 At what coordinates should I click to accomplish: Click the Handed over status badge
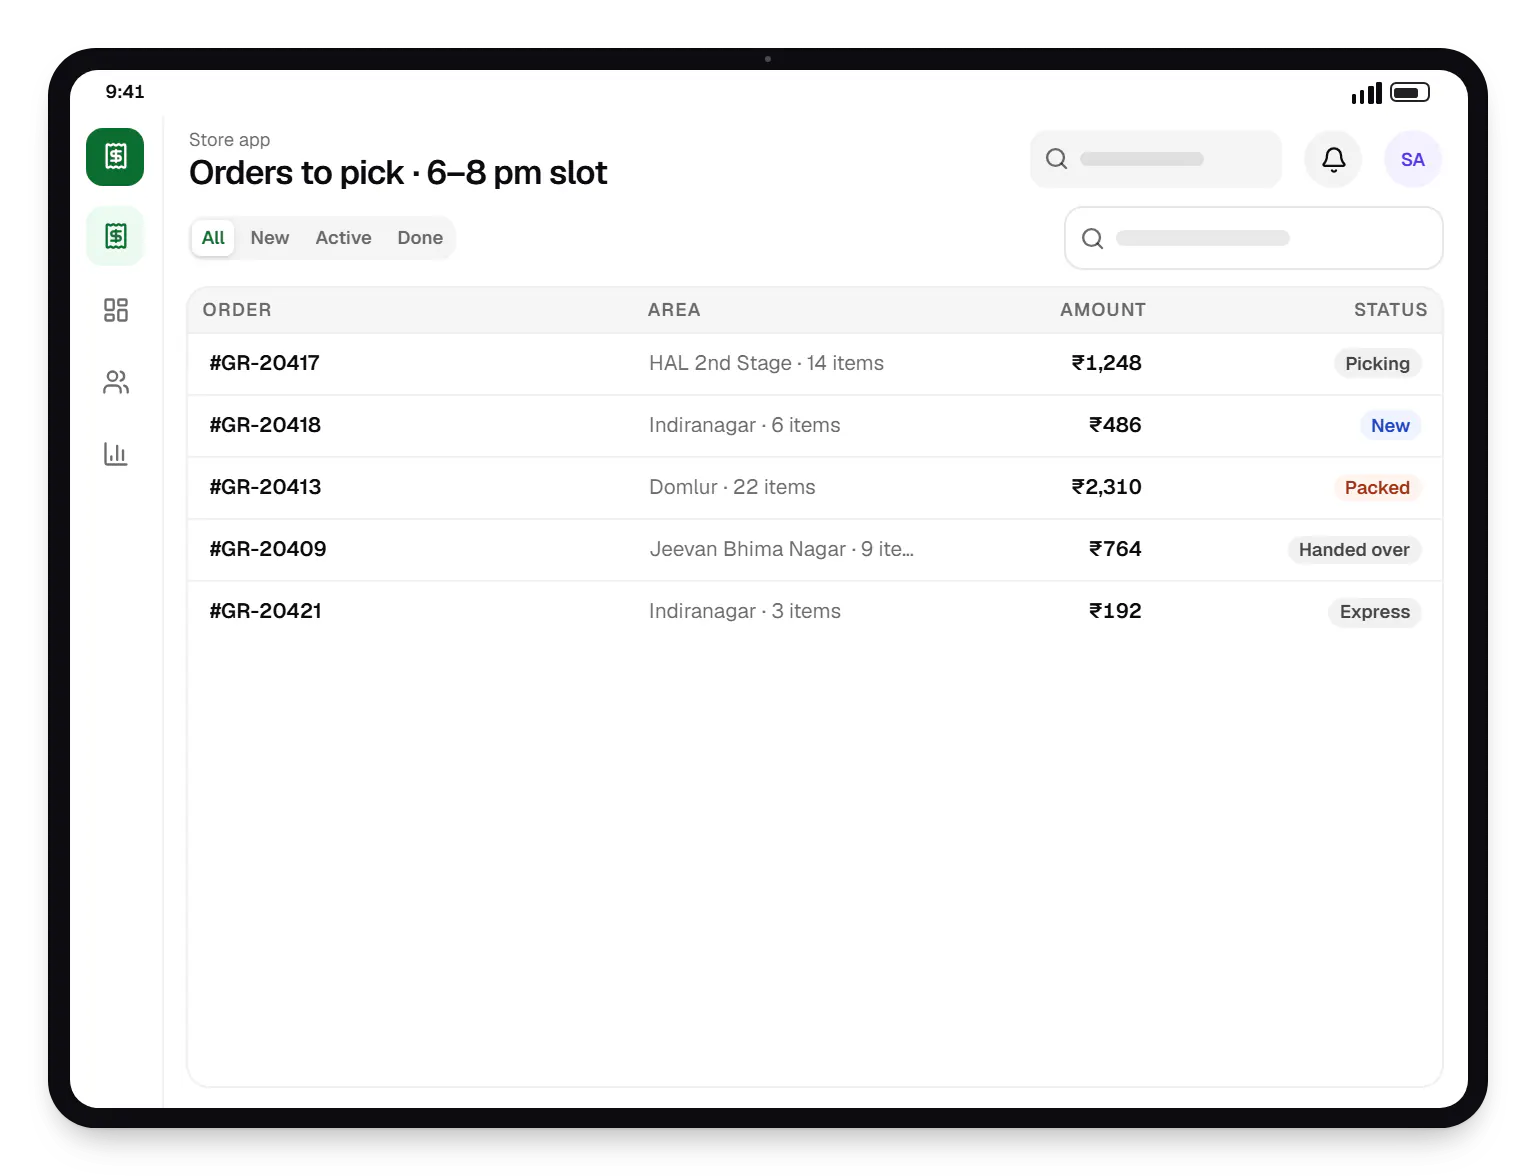coord(1354,550)
